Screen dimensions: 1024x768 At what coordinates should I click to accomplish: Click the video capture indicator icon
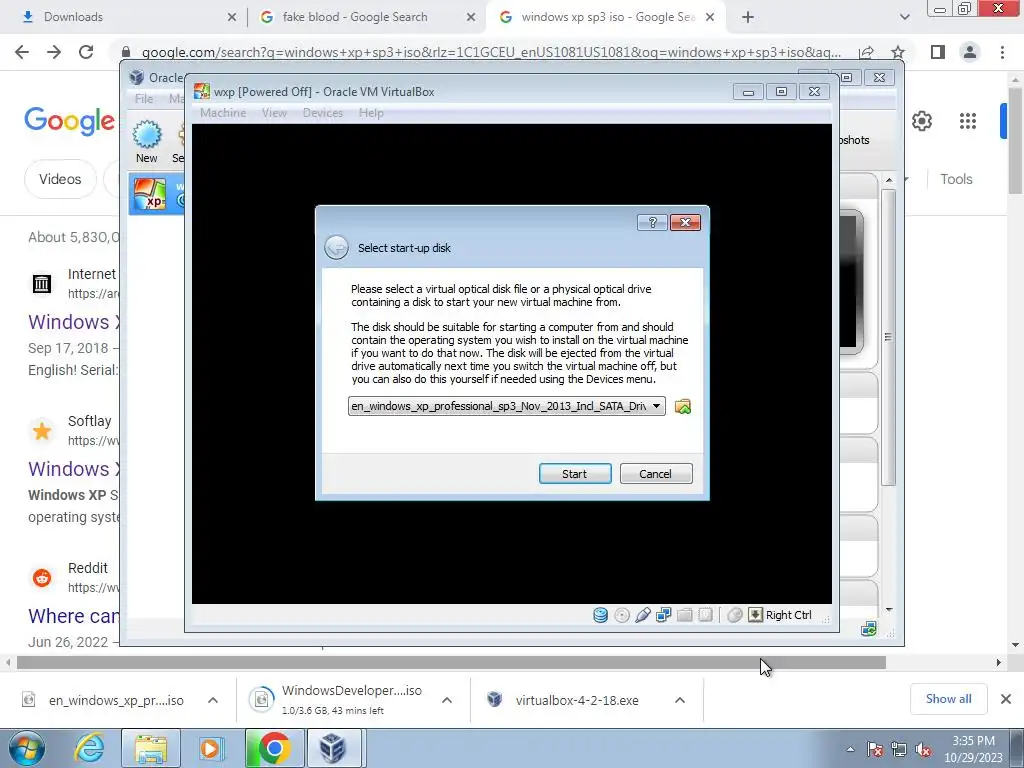705,615
